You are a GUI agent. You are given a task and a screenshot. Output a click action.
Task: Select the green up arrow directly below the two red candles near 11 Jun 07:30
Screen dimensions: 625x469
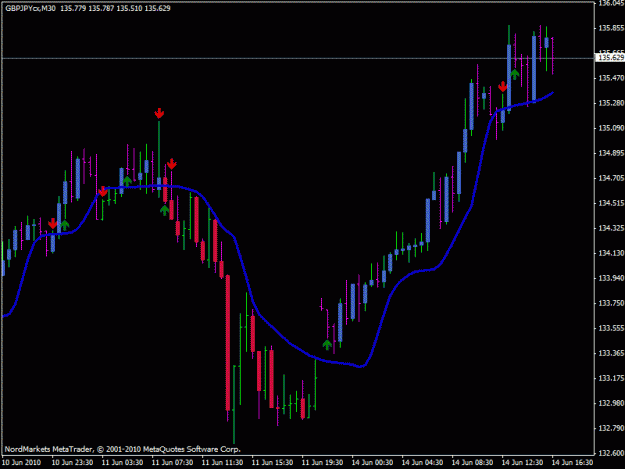point(165,210)
